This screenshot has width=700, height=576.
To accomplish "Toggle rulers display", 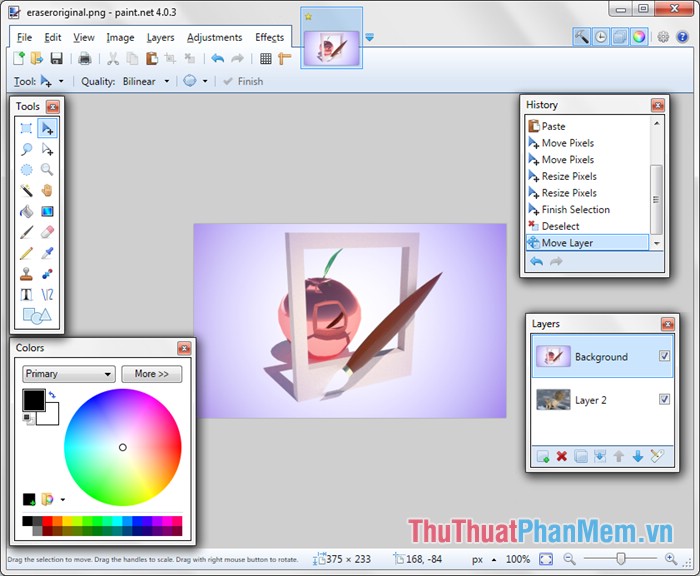I will (284, 58).
